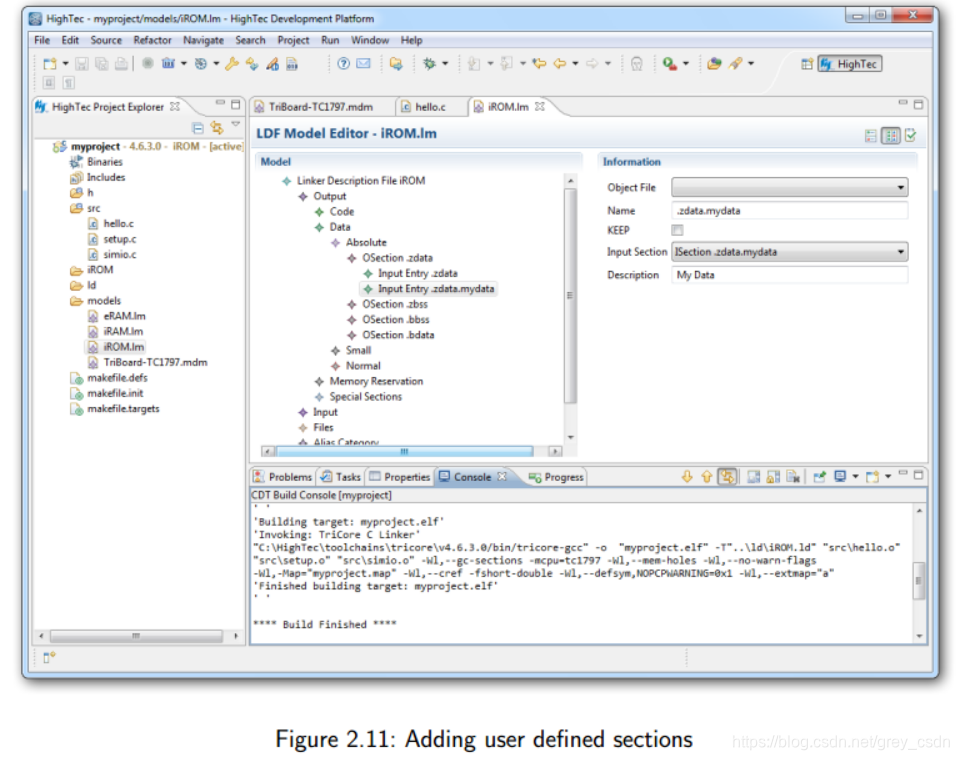
Task: Open Project Explorer view menu triangle
Action: click(236, 124)
